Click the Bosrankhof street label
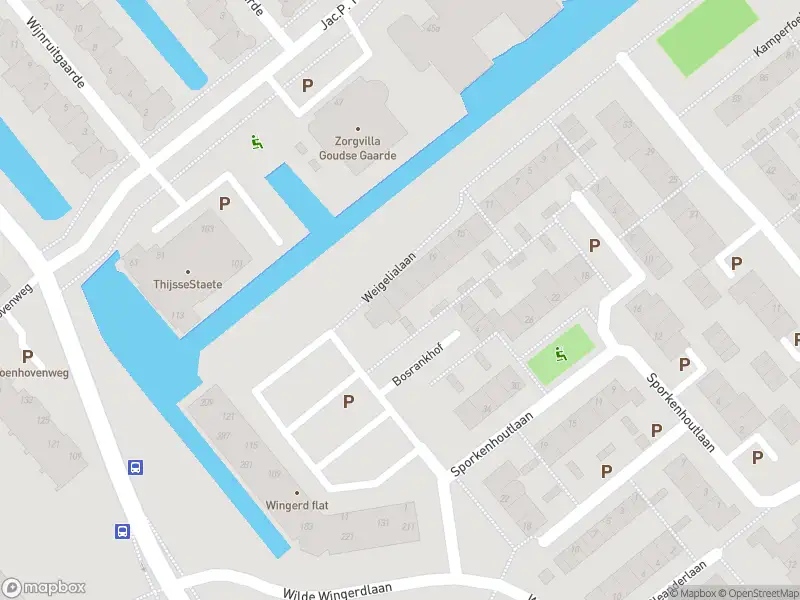Screen dimensions: 800x600 pyautogui.click(x=417, y=364)
